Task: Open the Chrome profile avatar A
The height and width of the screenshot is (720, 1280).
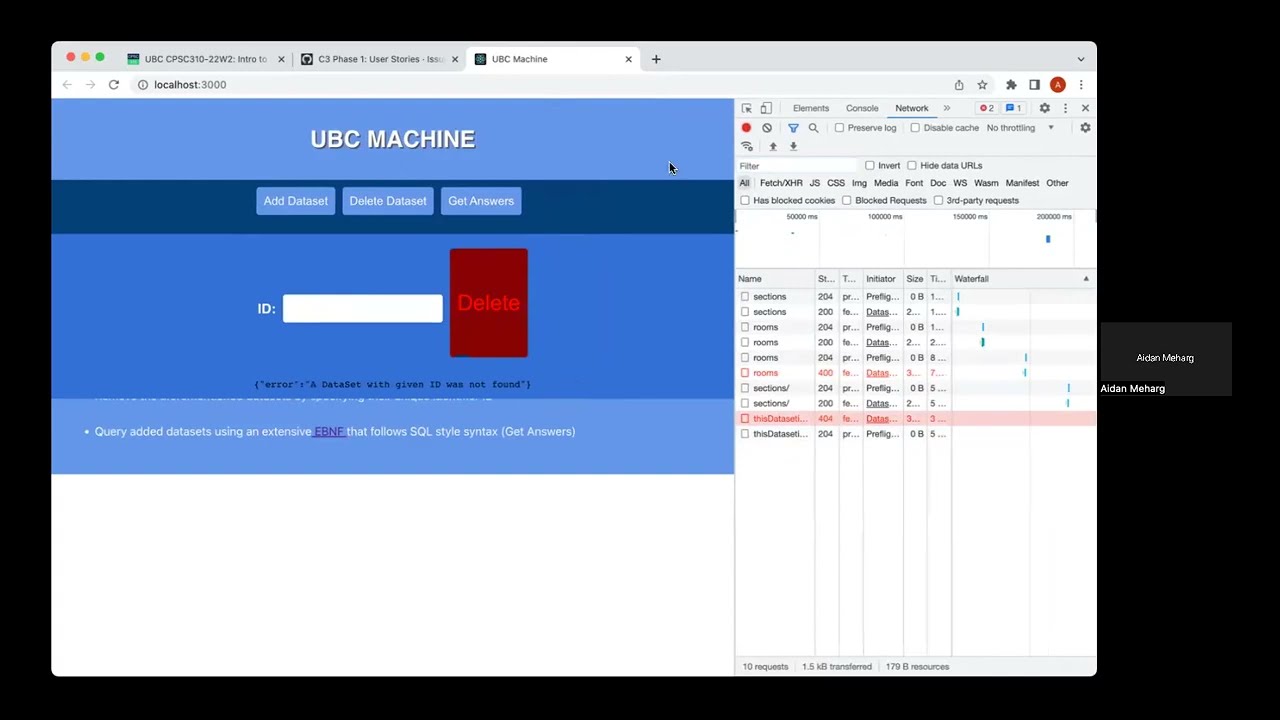Action: point(1058,85)
